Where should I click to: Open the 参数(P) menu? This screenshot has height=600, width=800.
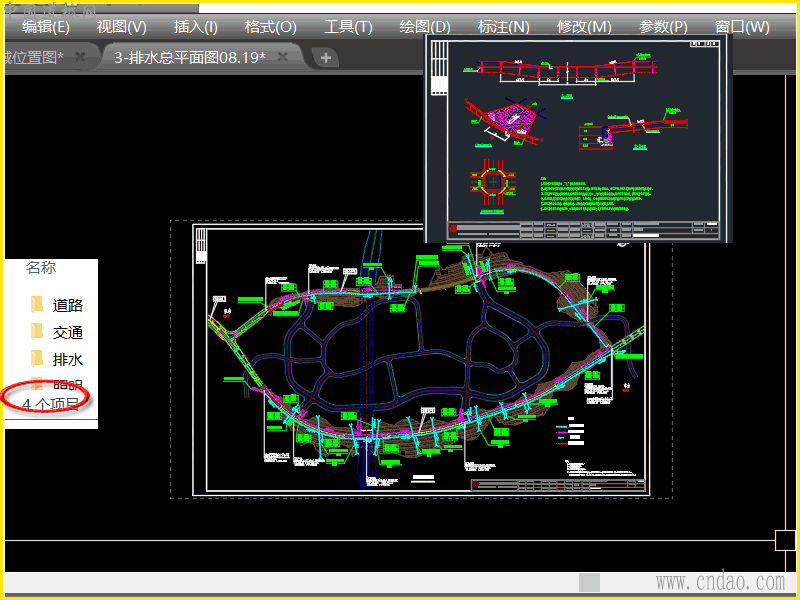pos(663,27)
